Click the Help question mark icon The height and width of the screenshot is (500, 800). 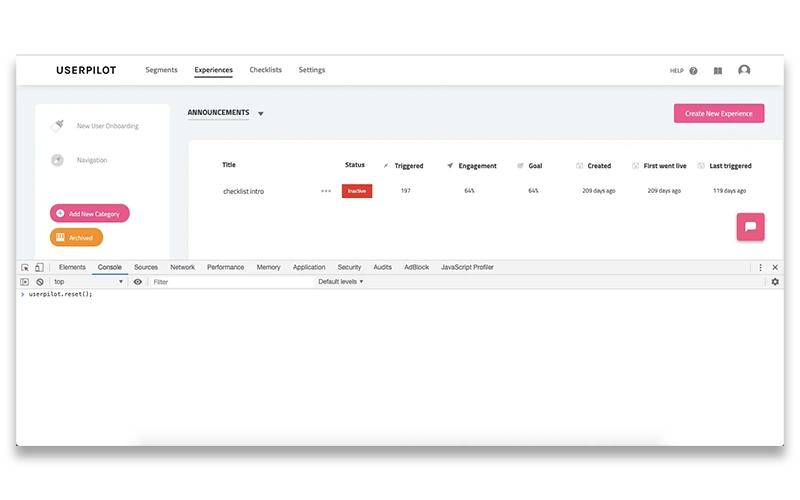(x=693, y=71)
